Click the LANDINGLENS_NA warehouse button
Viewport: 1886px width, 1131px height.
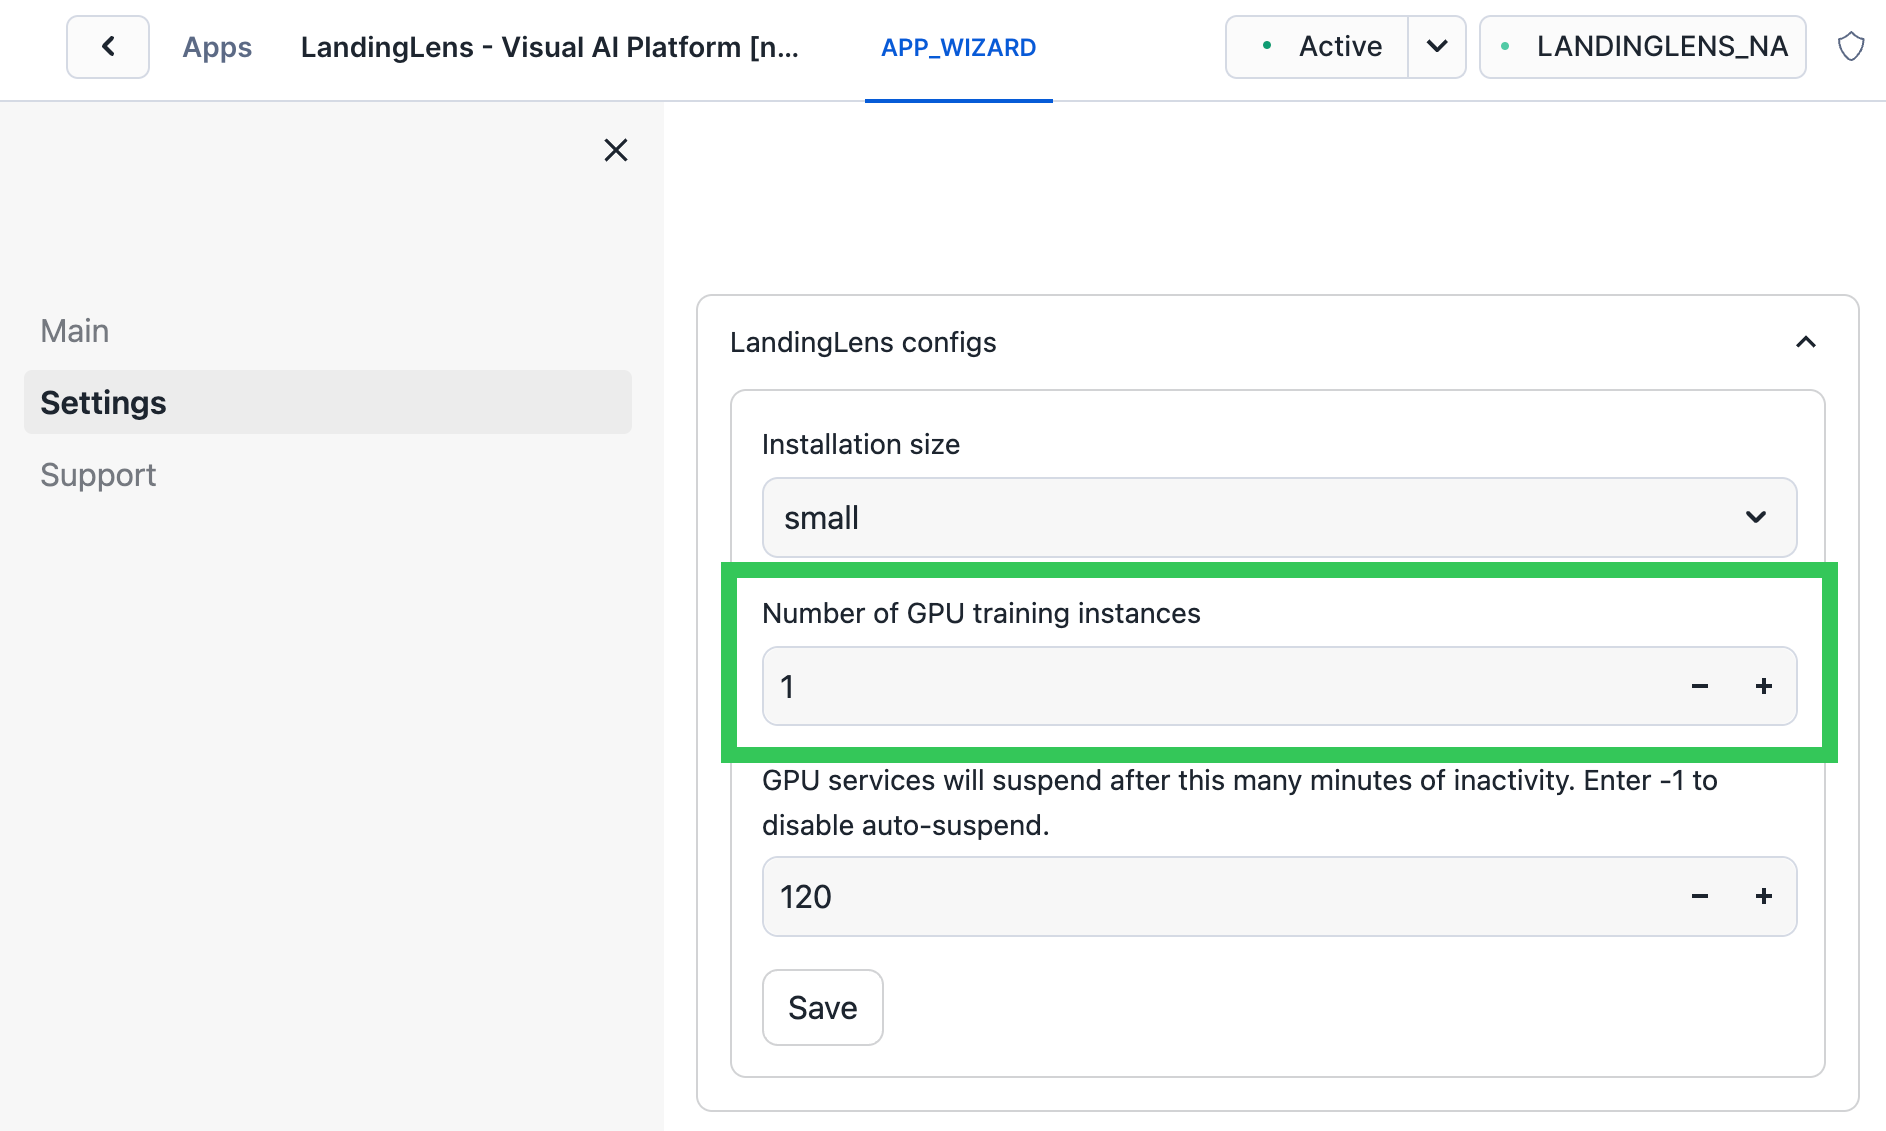point(1643,47)
